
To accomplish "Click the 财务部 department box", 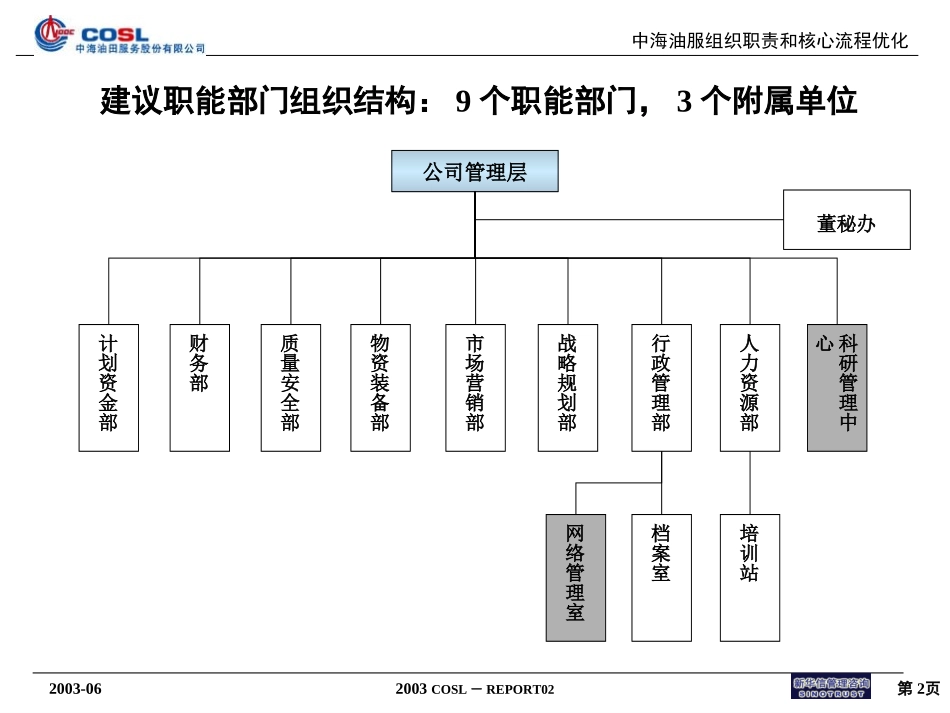I will tap(199, 388).
